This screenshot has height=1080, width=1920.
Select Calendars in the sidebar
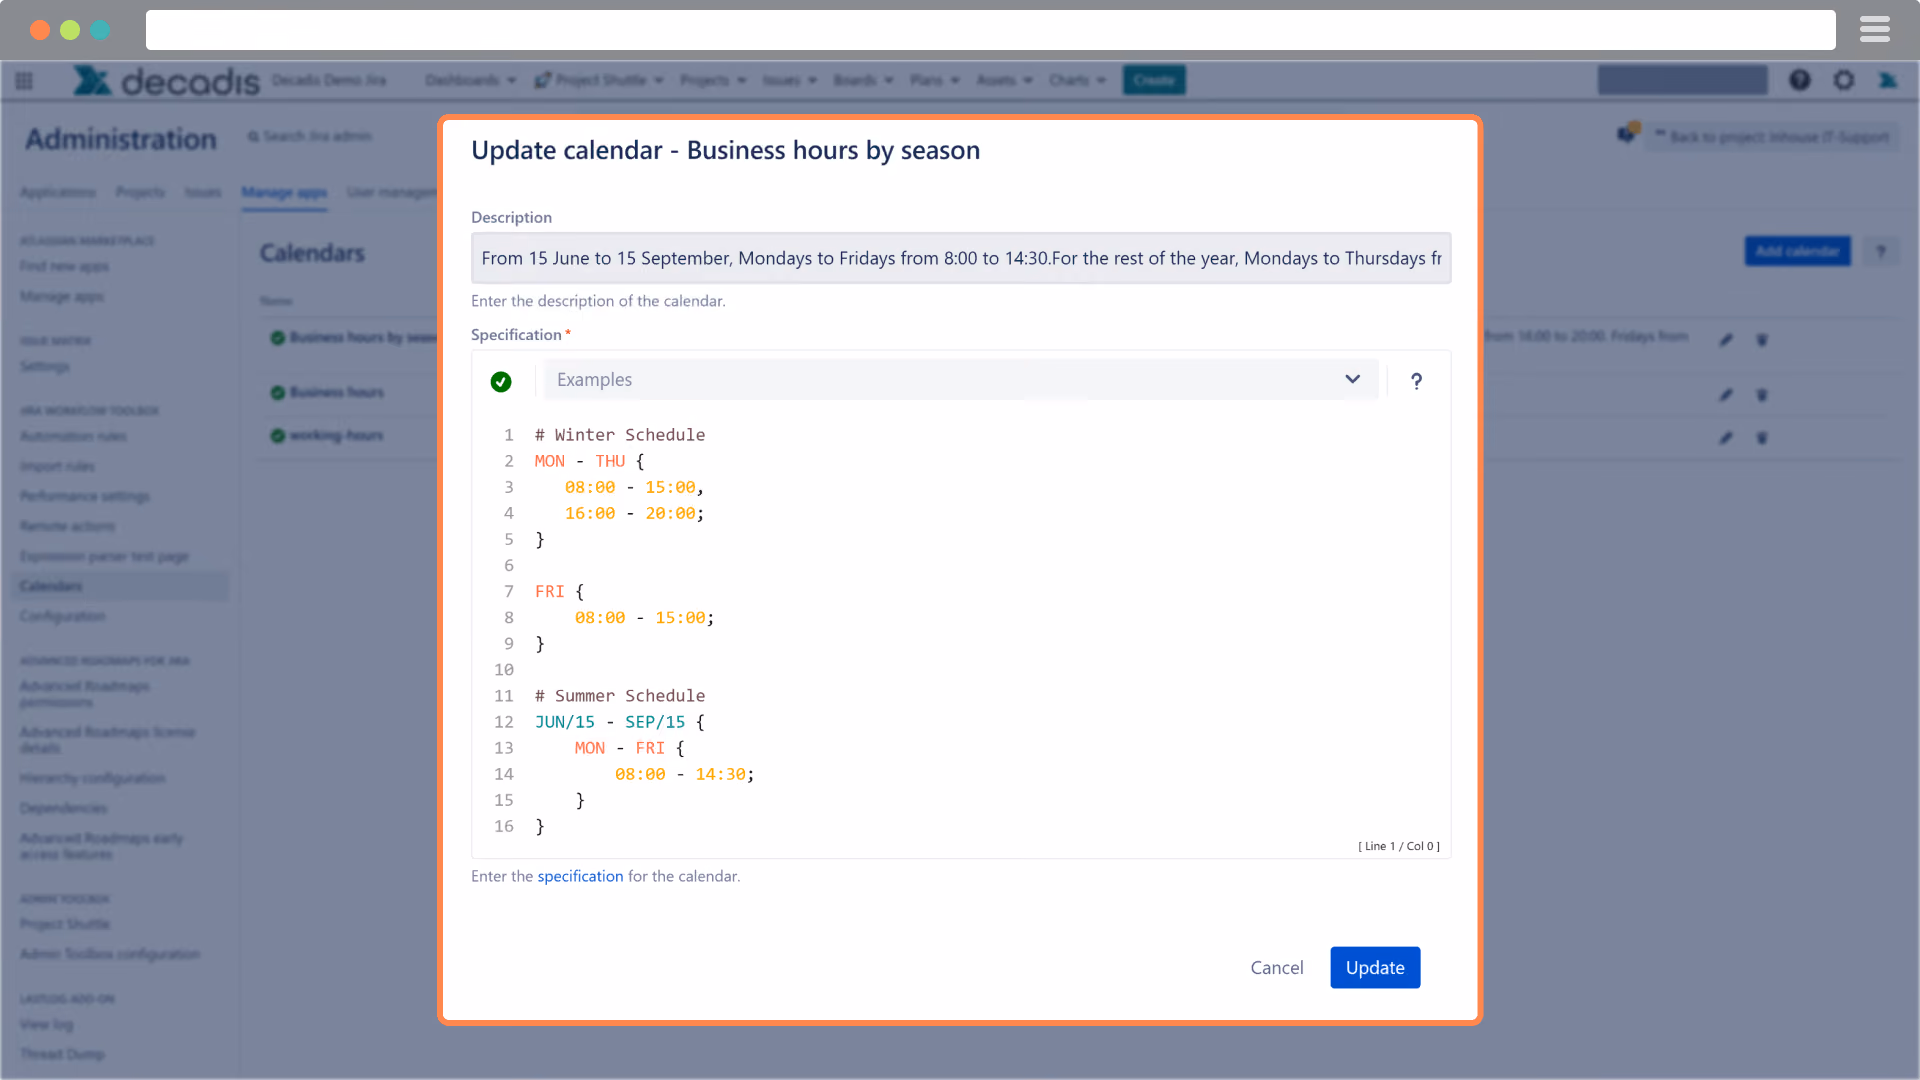pos(120,586)
